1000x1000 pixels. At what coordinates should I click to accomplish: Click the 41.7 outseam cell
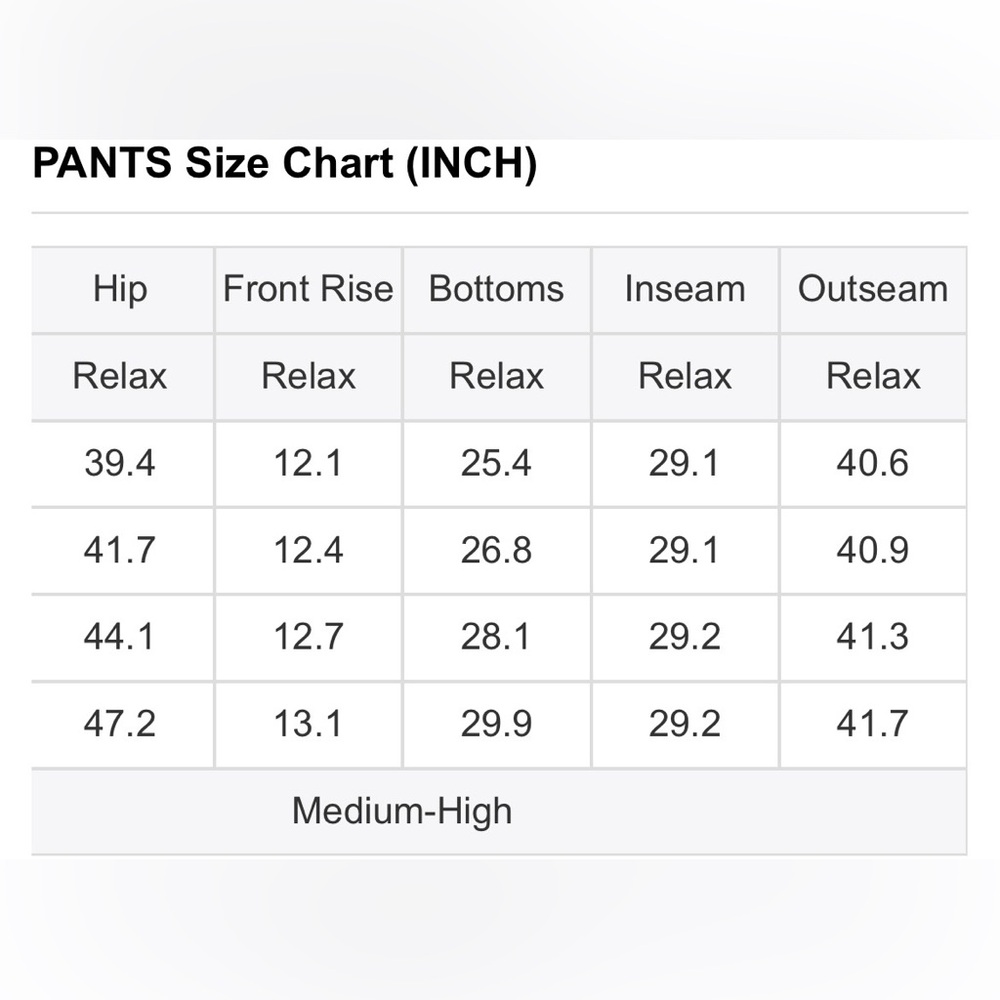tap(872, 724)
